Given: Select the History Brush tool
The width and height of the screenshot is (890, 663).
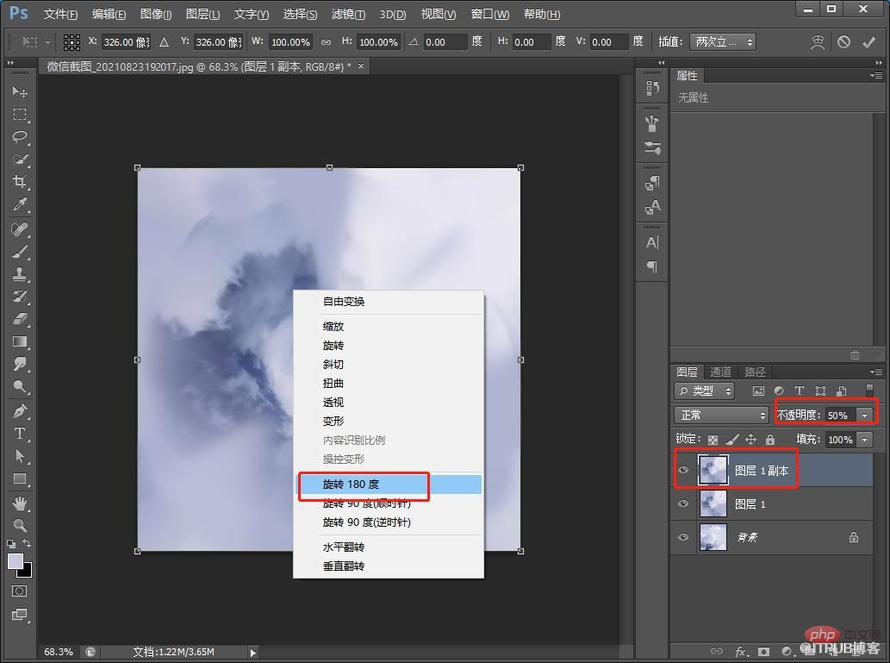Looking at the screenshot, I should [20, 296].
